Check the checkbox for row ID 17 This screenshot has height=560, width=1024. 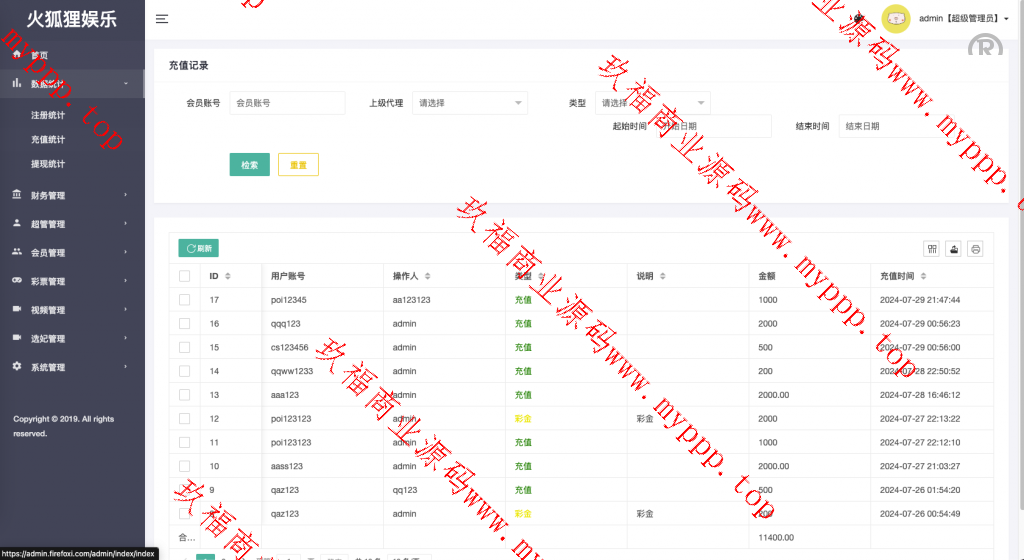point(184,299)
